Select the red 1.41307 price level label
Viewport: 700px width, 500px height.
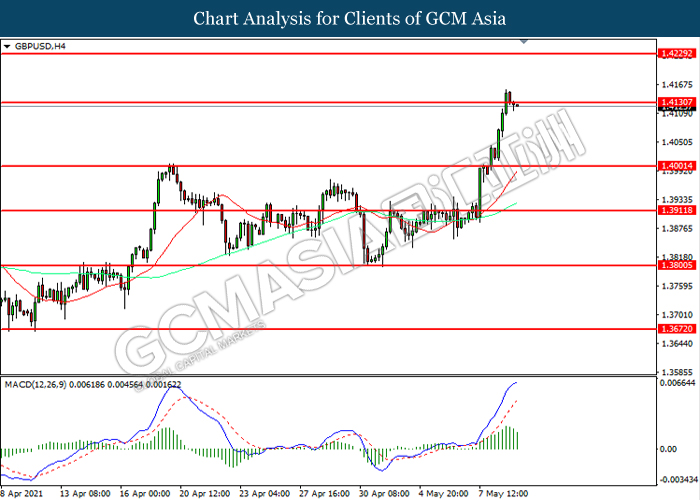(x=677, y=102)
